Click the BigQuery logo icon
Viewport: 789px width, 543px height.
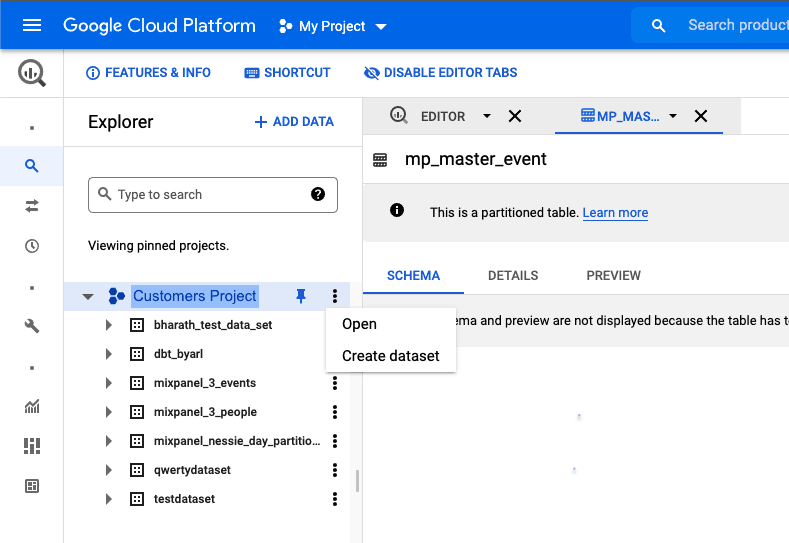coord(32,73)
